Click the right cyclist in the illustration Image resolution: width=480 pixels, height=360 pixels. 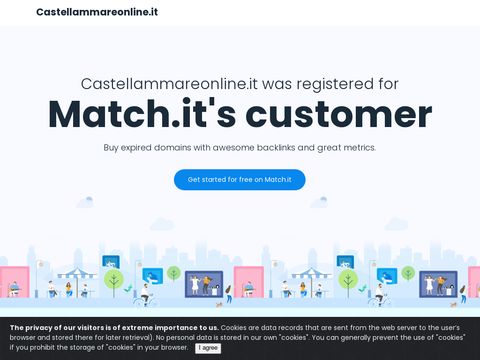click(379, 296)
